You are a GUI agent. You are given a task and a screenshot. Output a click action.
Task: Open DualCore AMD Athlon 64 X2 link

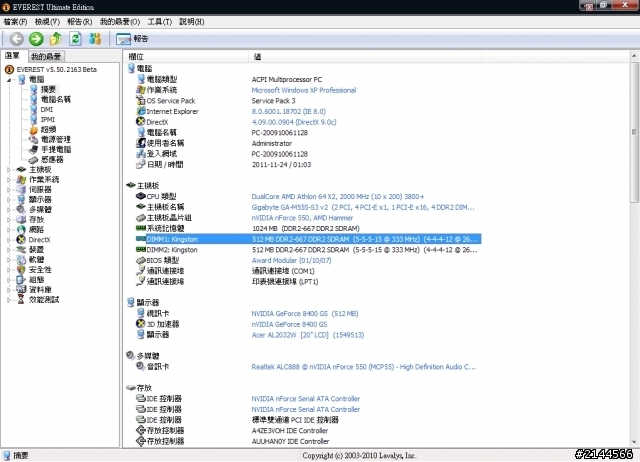coord(338,196)
